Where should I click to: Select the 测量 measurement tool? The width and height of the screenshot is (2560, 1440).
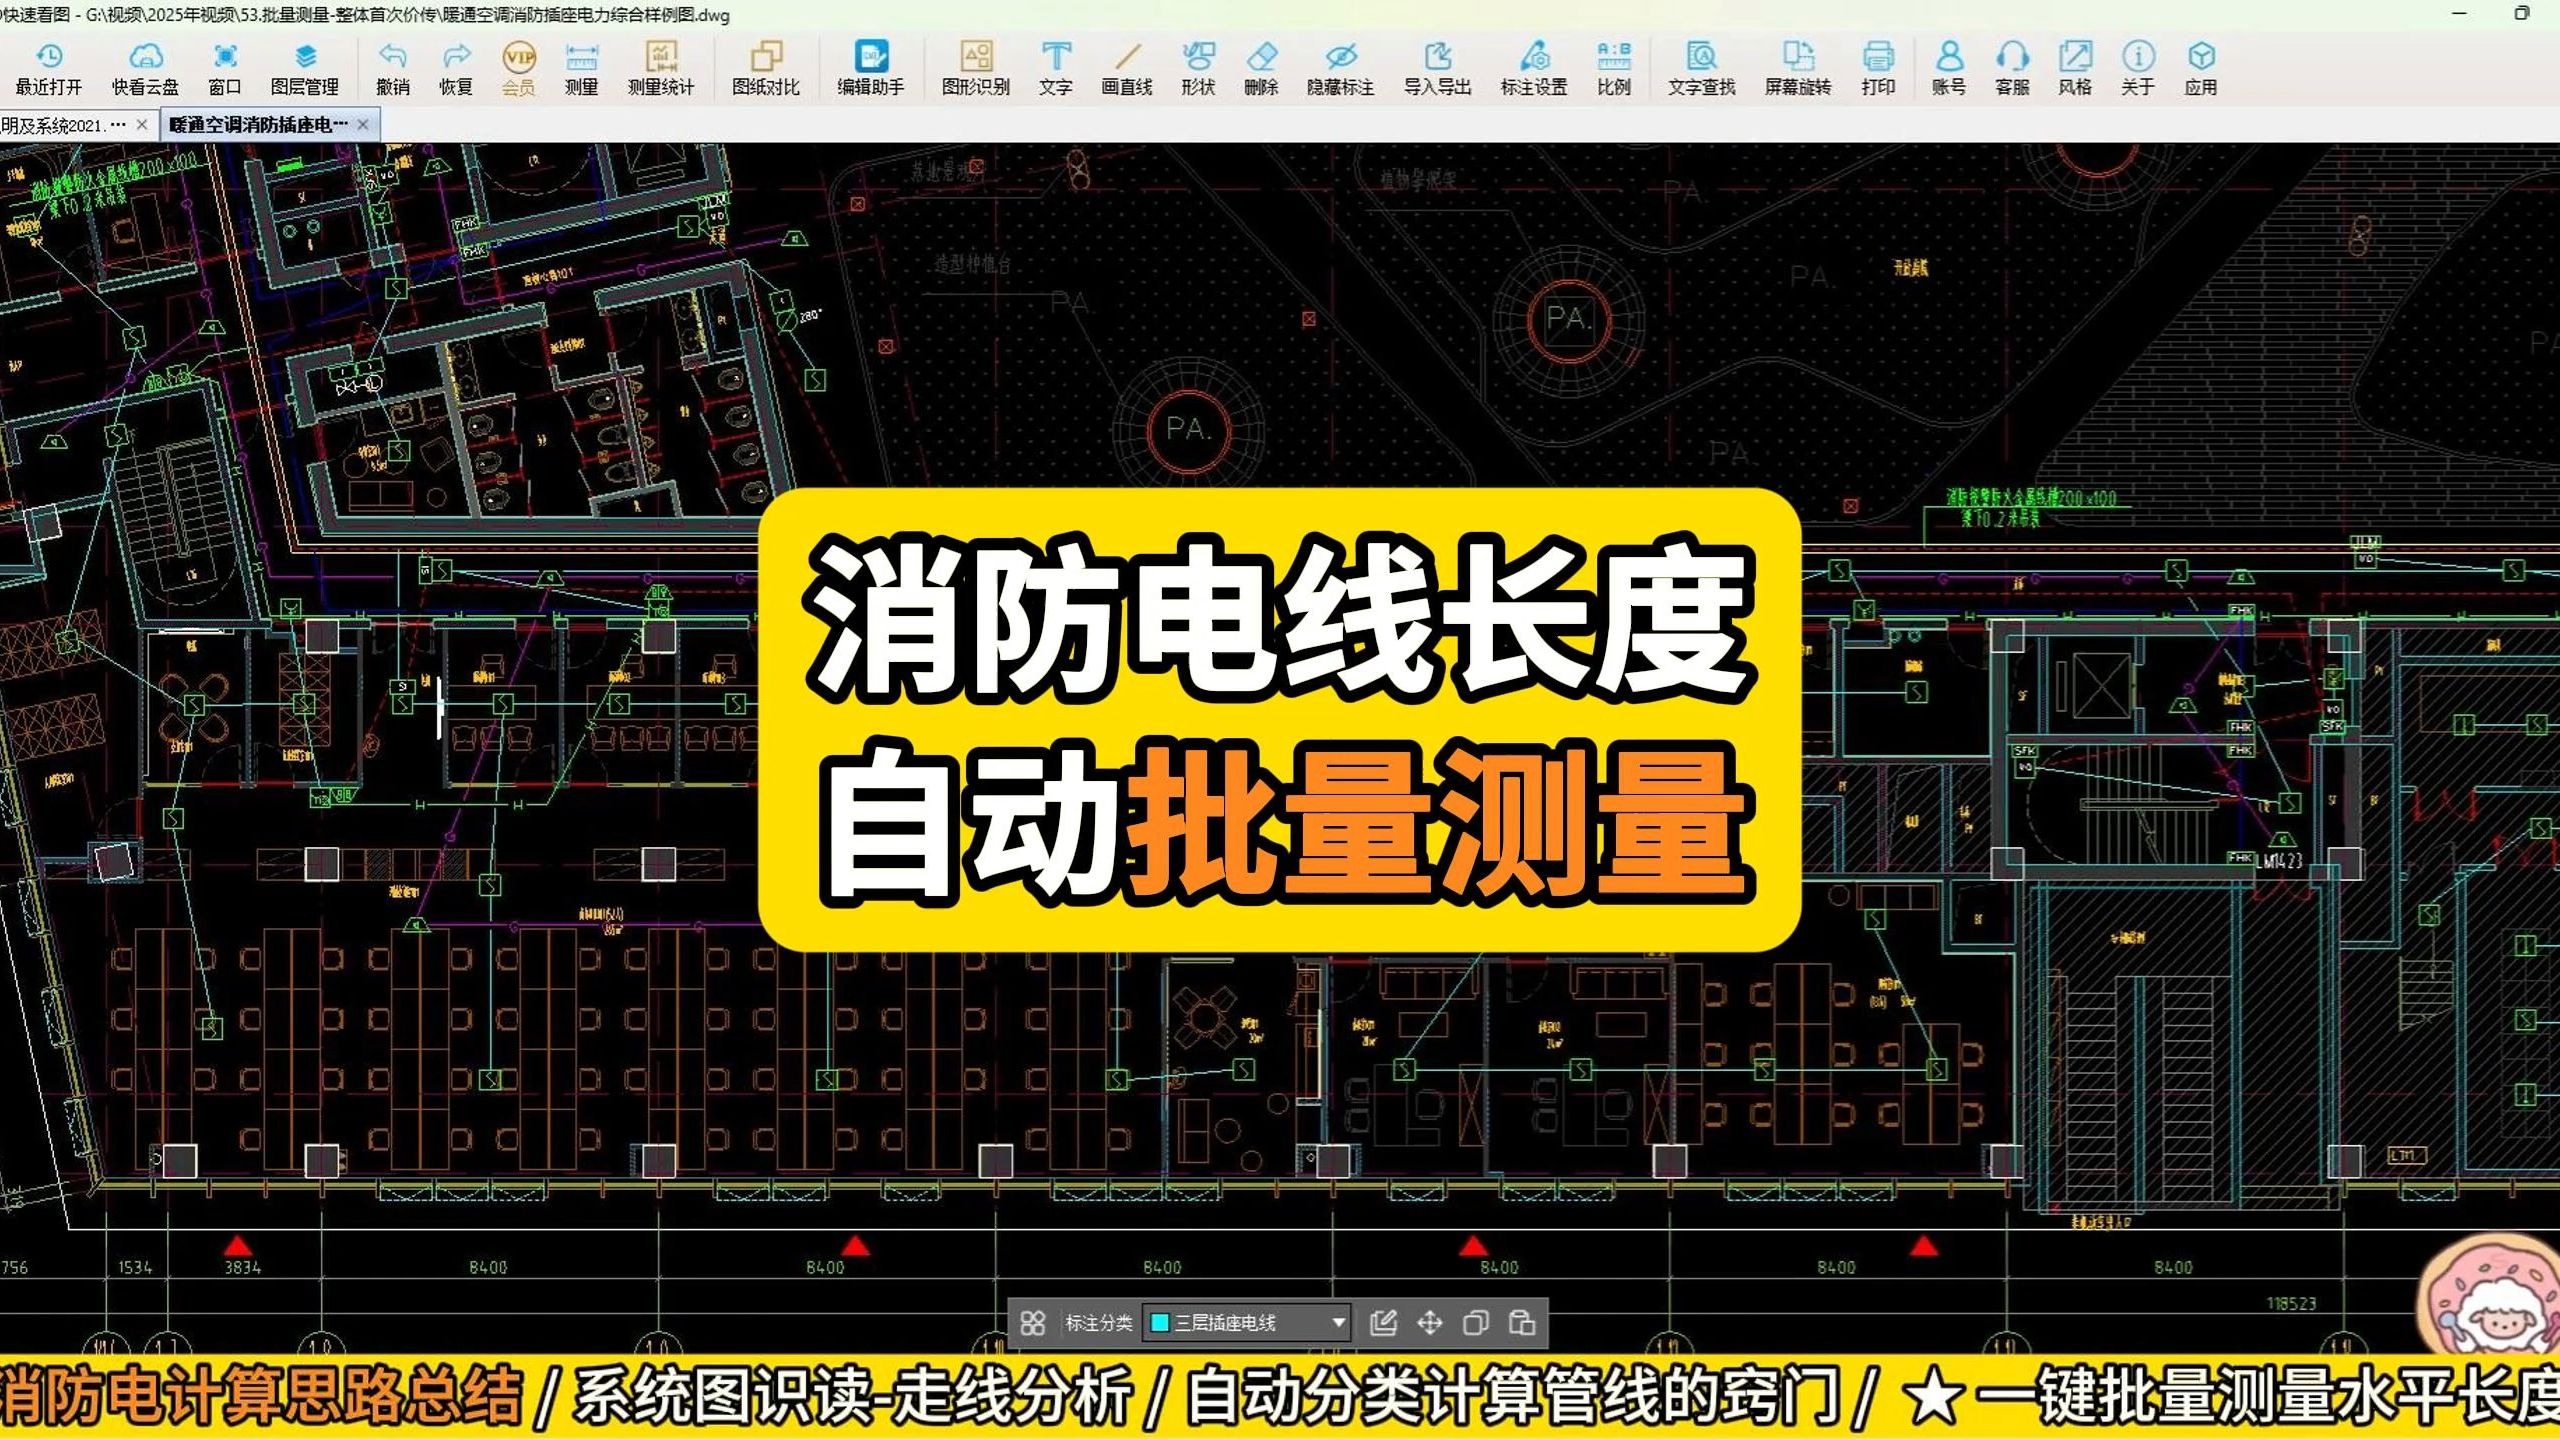tap(580, 68)
